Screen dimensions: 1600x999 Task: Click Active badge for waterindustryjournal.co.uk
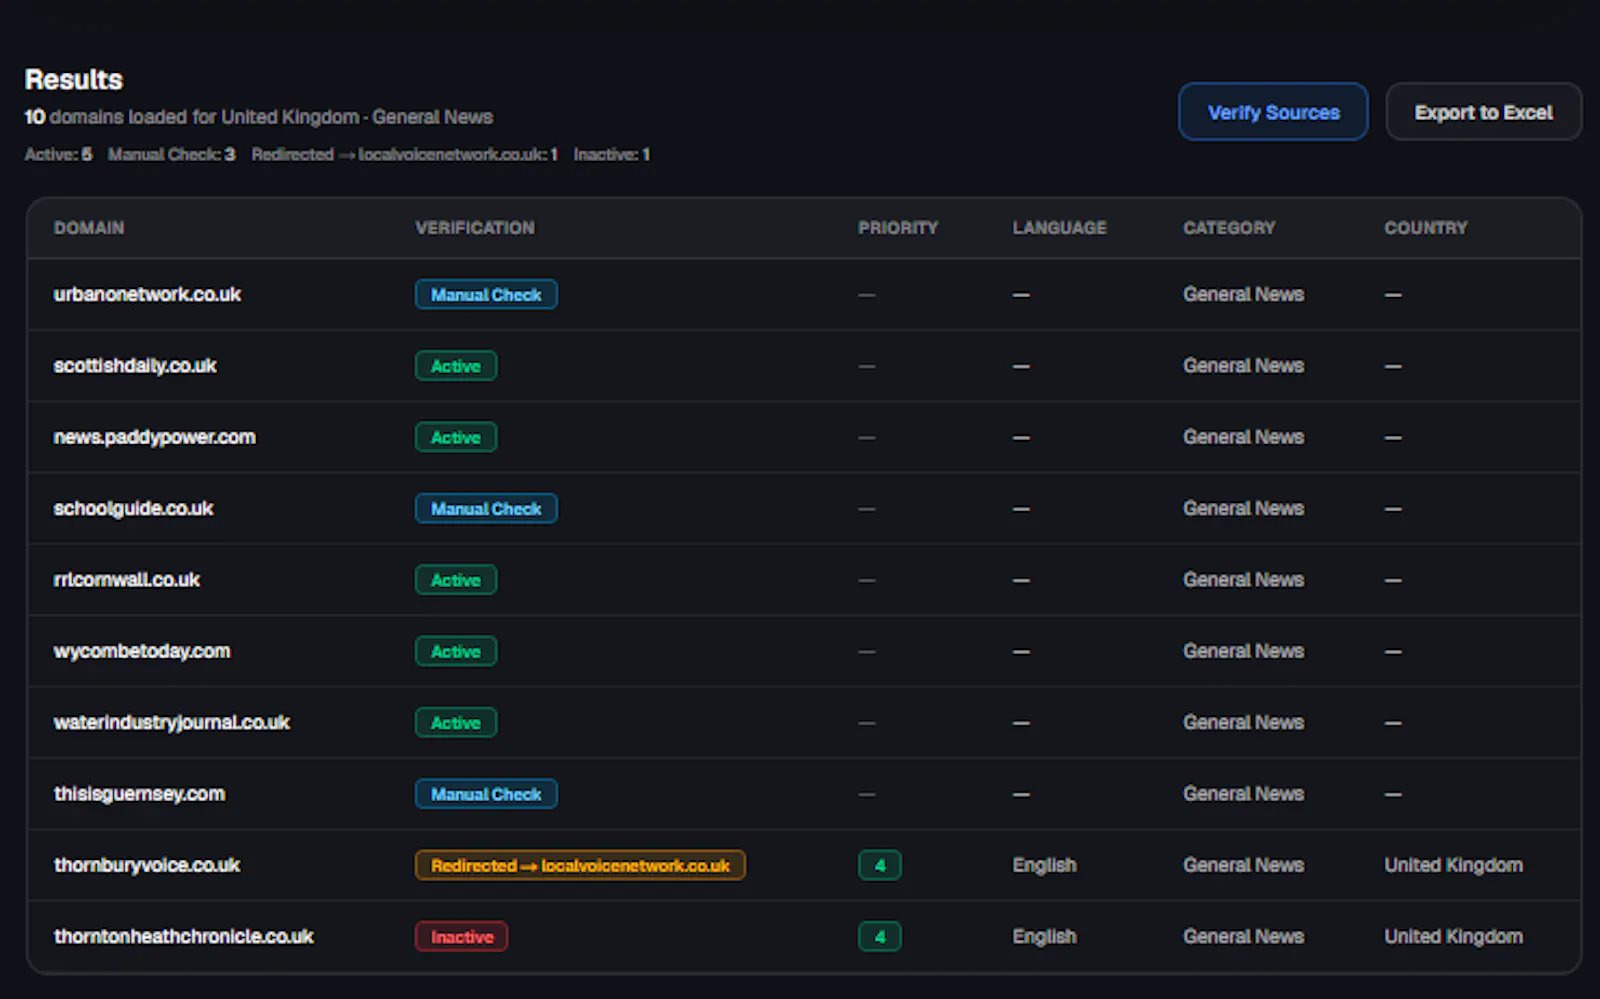[x=456, y=722]
